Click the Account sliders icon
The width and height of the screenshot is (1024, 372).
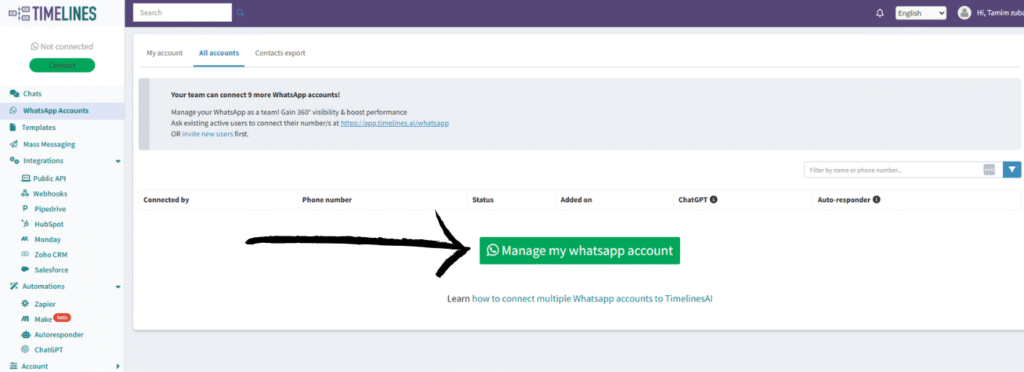tap(14, 366)
